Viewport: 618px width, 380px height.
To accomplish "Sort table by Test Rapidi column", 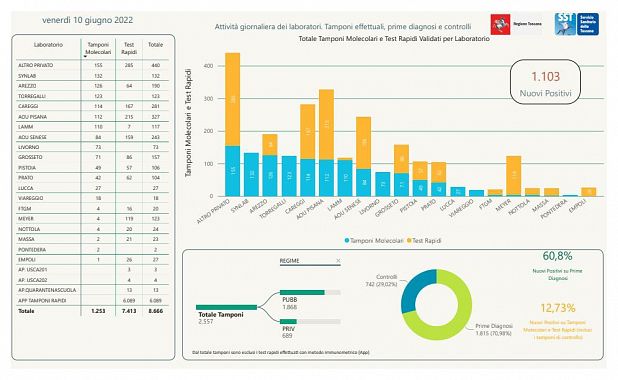I will tap(129, 48).
